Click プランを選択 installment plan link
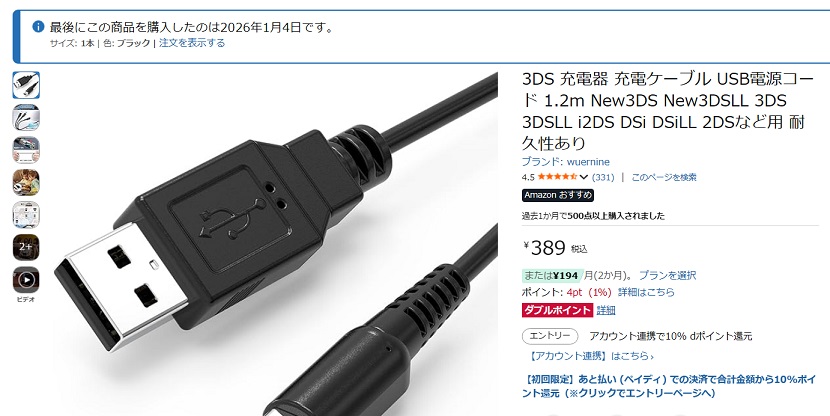The width and height of the screenshot is (830, 416). pos(667,275)
